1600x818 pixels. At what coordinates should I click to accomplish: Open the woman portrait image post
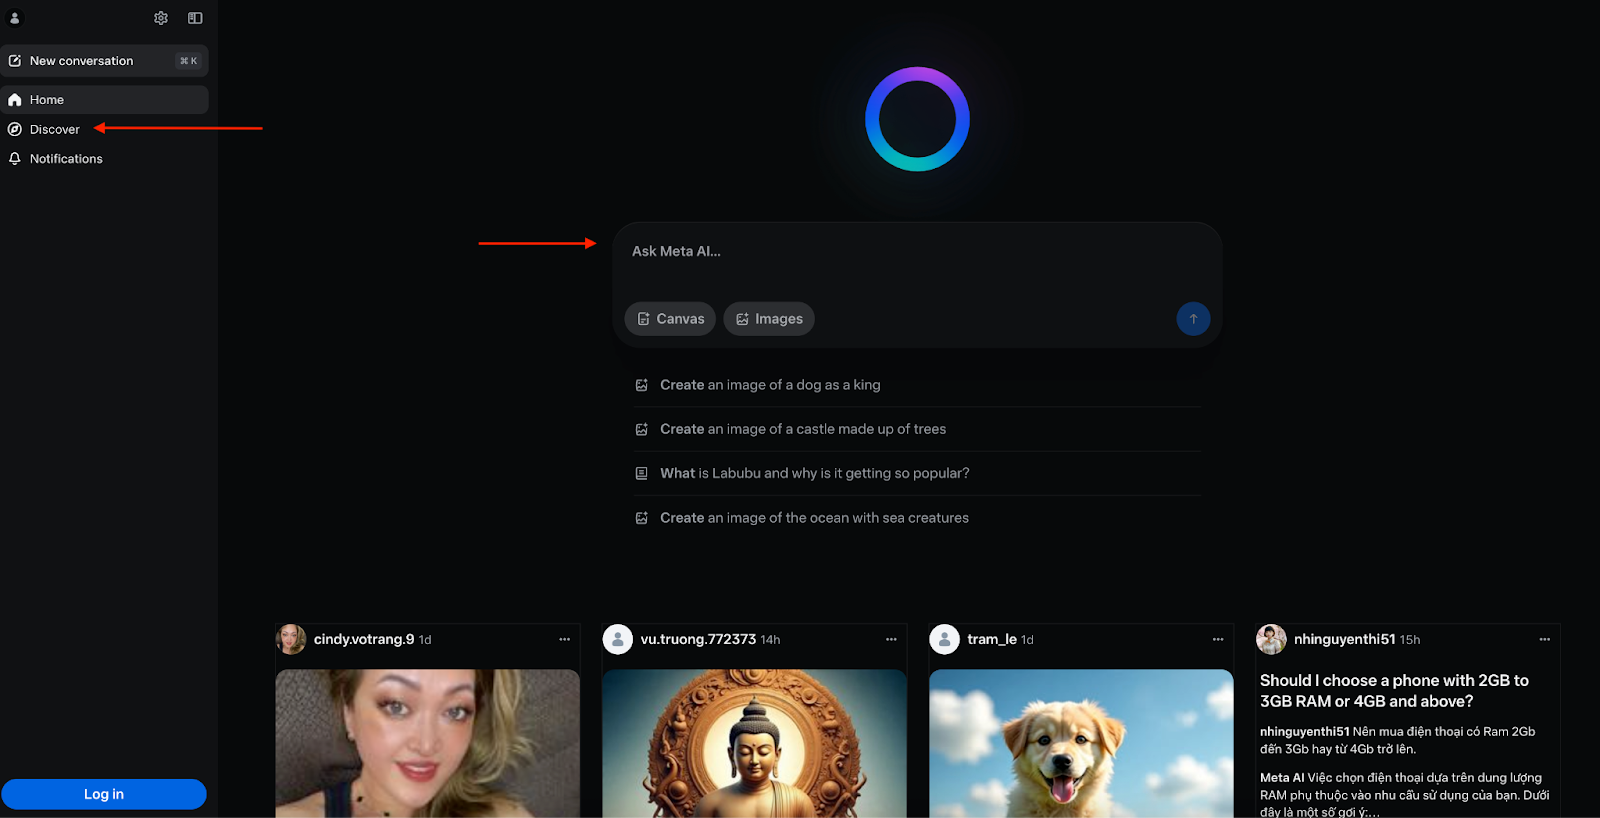[x=428, y=743]
